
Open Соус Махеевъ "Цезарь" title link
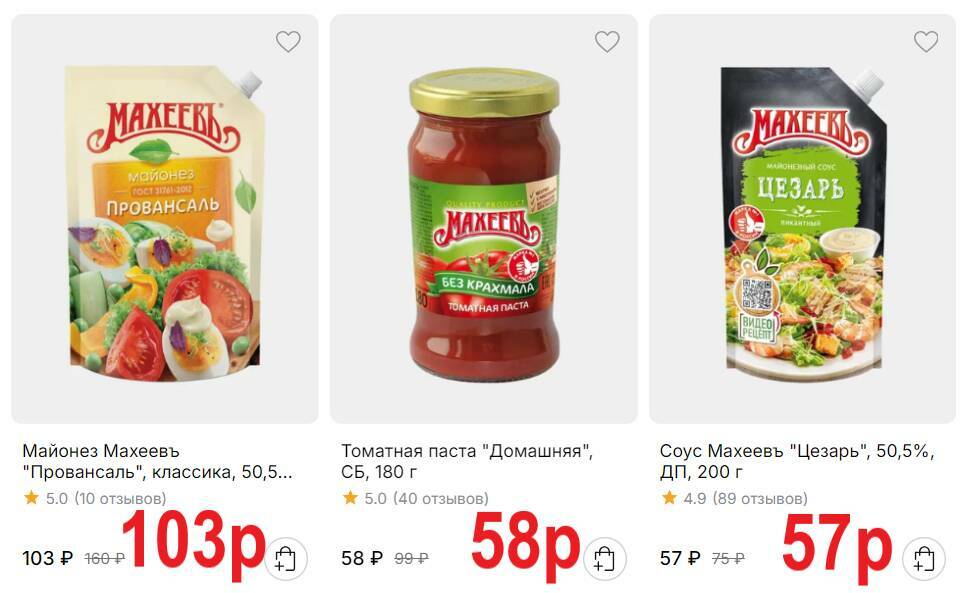point(797,461)
